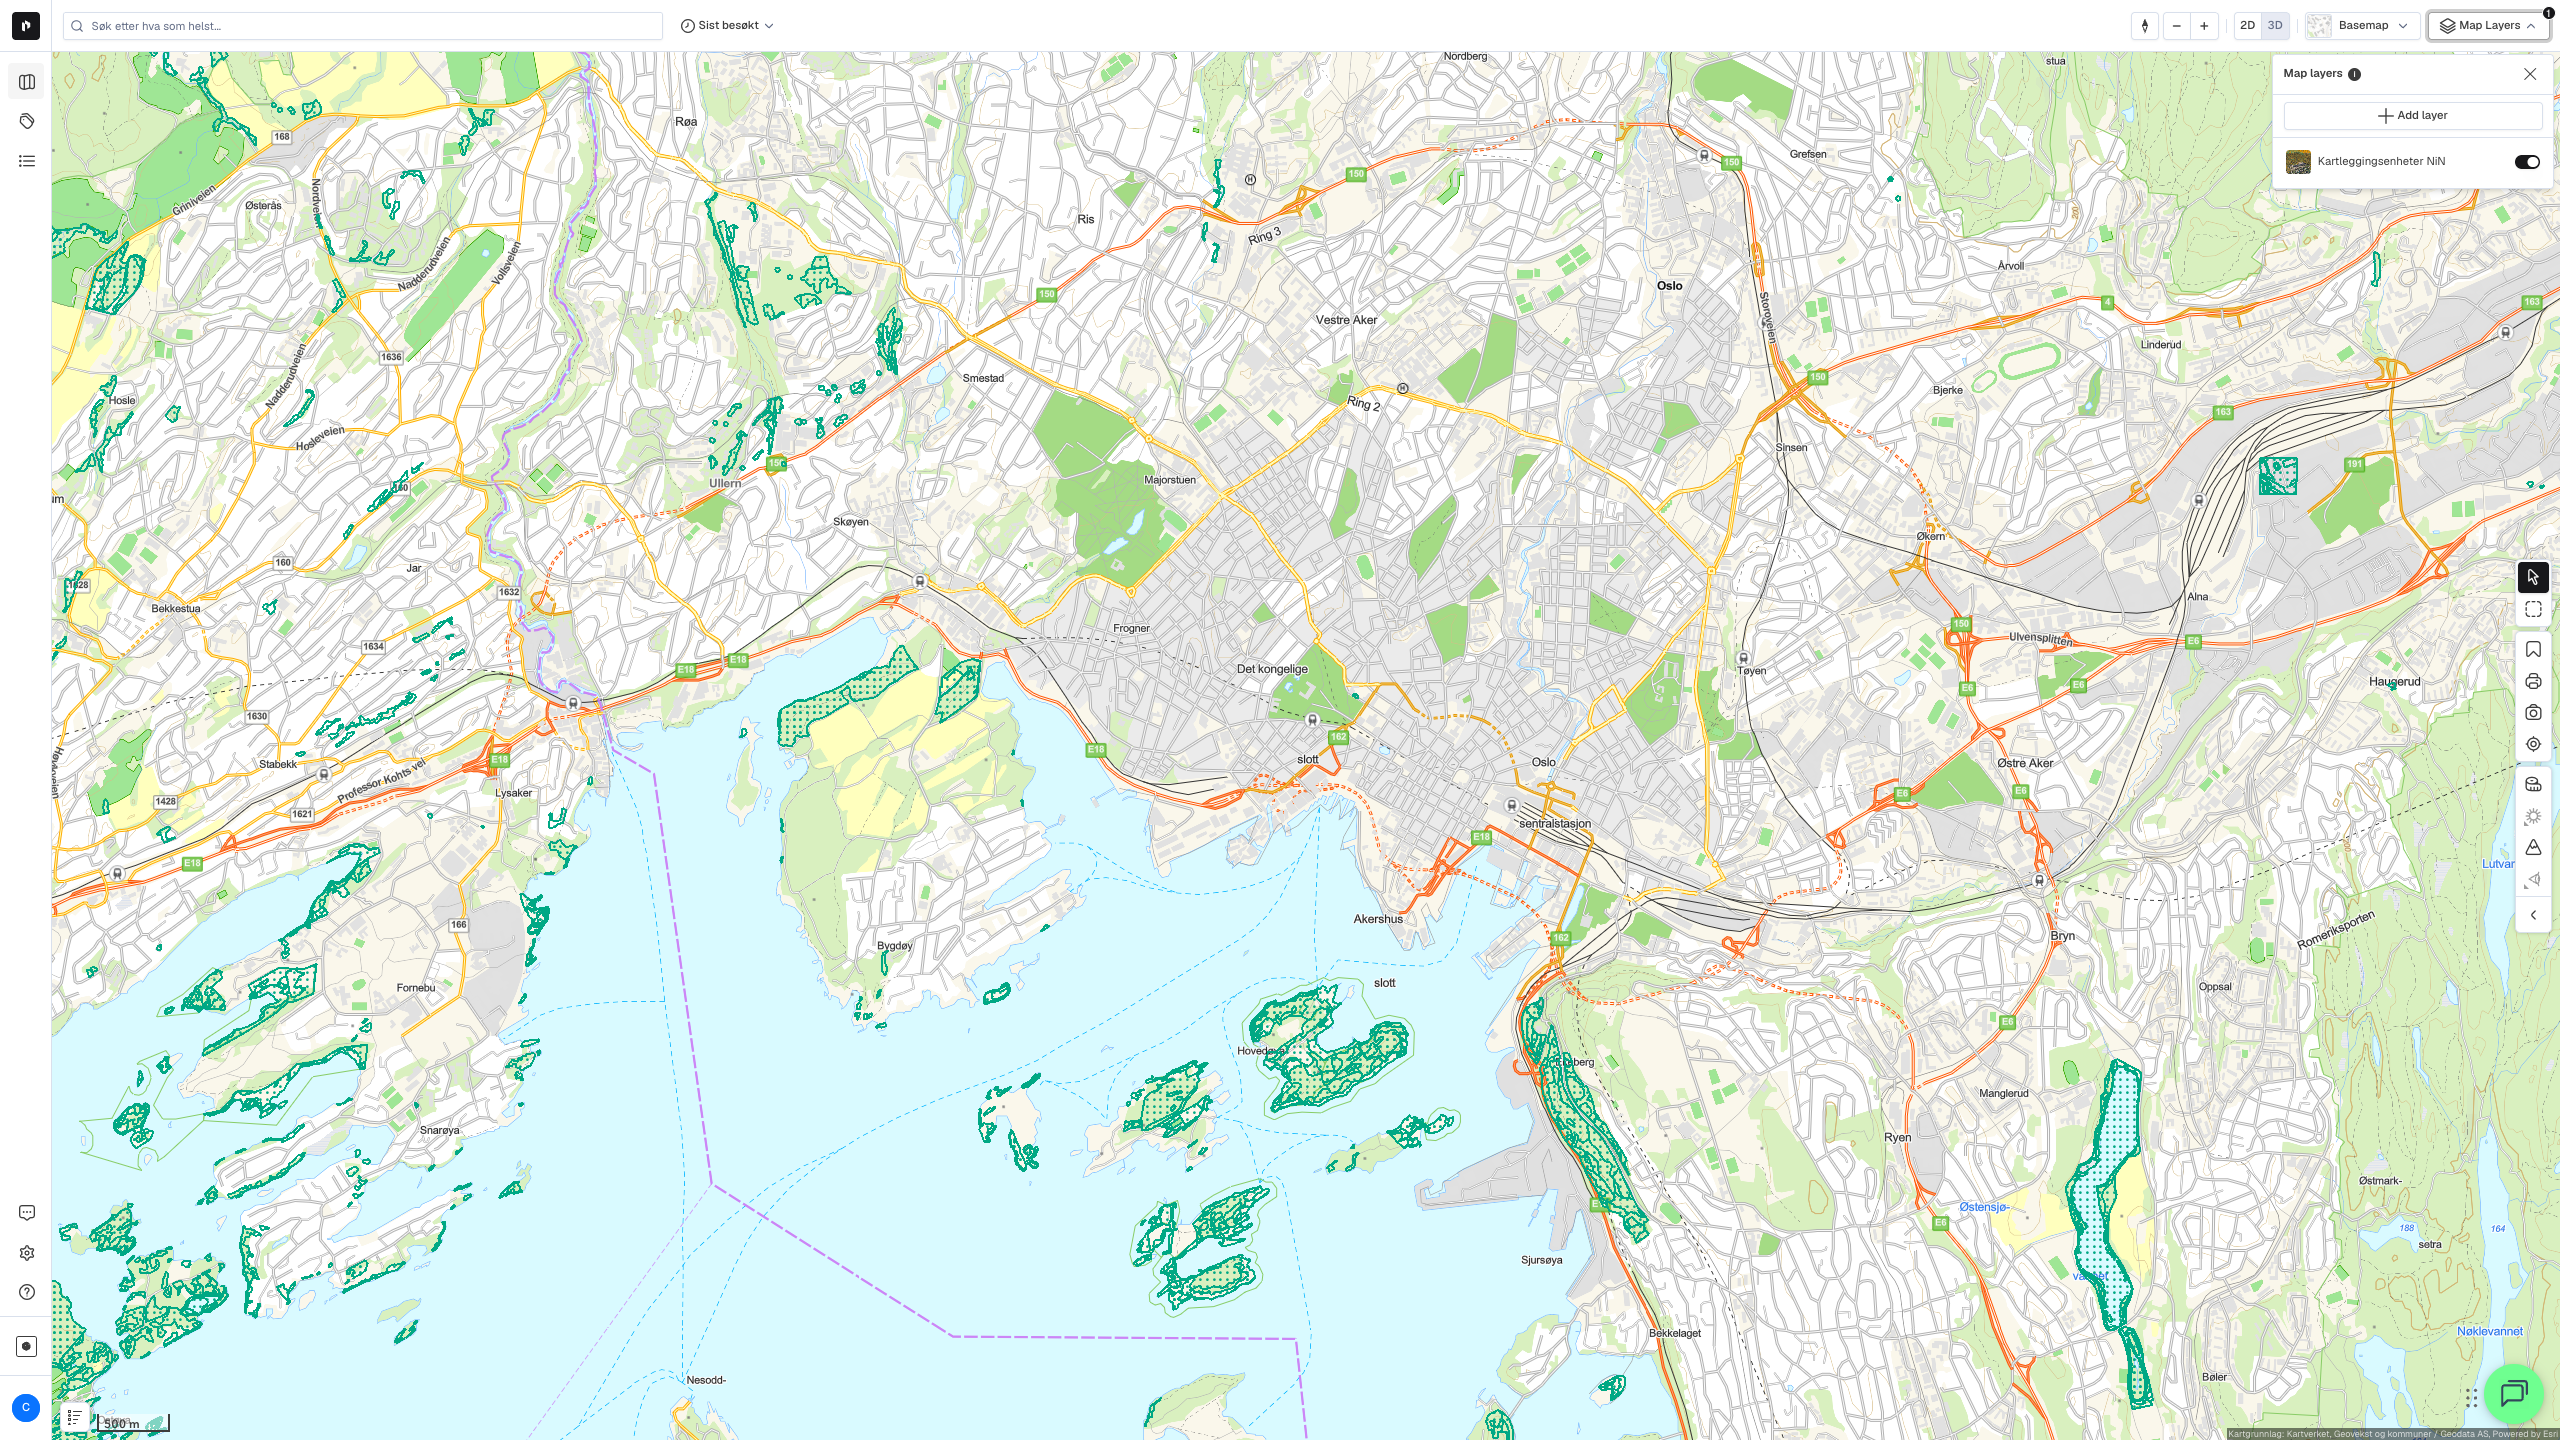Click the Fornebu label on map
Image resolution: width=2560 pixels, height=1440 pixels.
point(415,988)
